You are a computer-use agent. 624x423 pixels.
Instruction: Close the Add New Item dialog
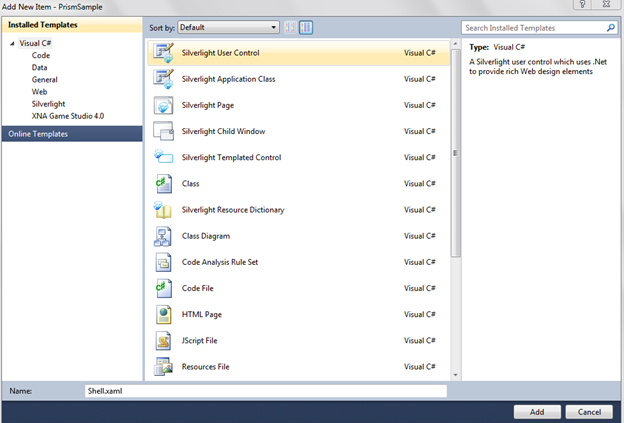pos(606,4)
